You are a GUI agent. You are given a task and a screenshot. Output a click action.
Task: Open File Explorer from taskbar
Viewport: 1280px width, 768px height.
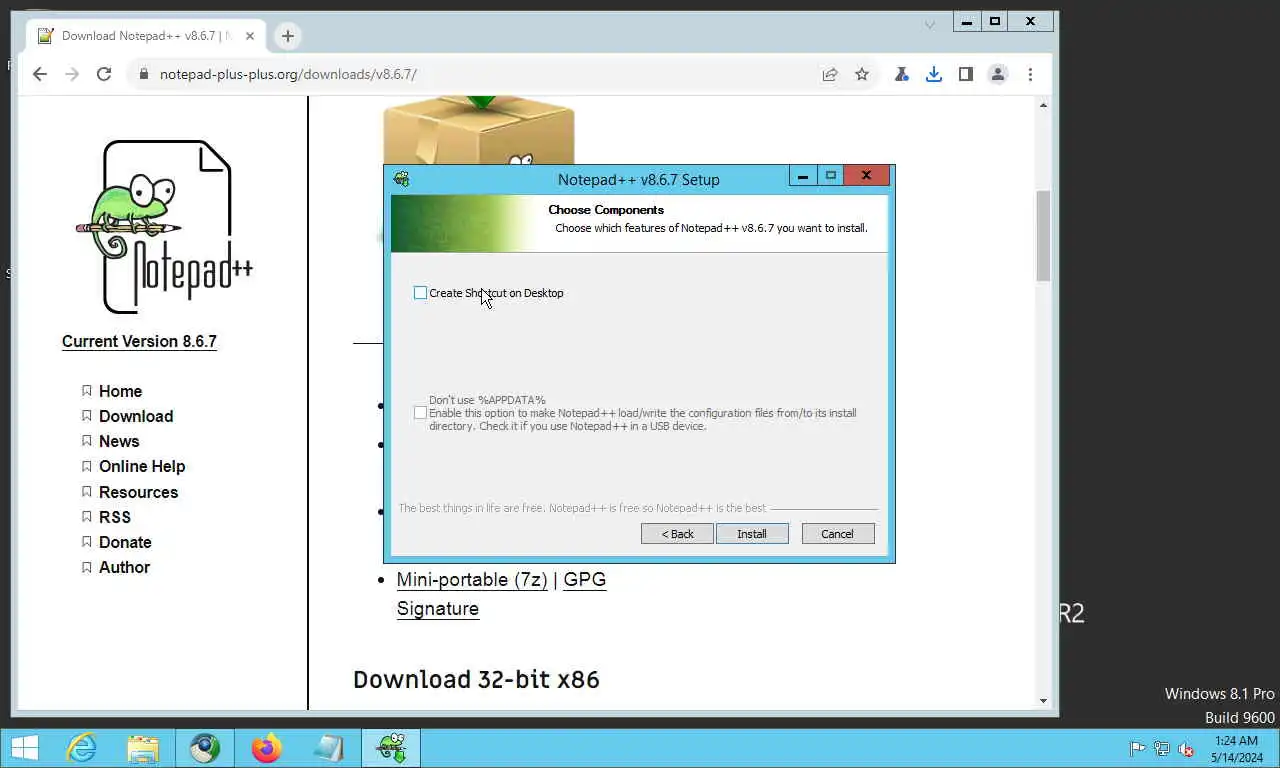pos(143,748)
